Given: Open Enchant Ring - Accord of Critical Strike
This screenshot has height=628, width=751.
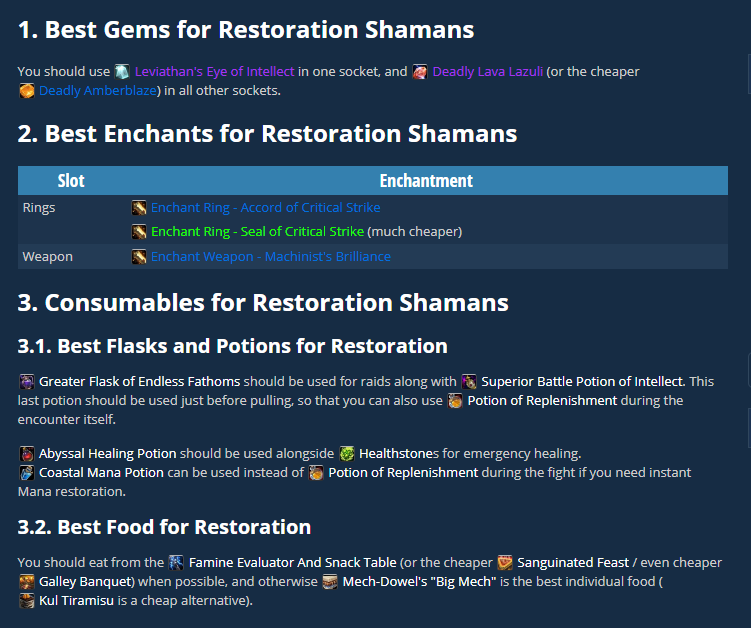Looking at the screenshot, I should [265, 208].
